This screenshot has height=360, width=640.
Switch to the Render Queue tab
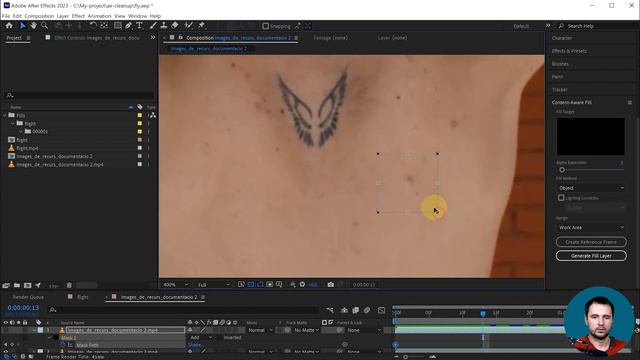click(28, 297)
